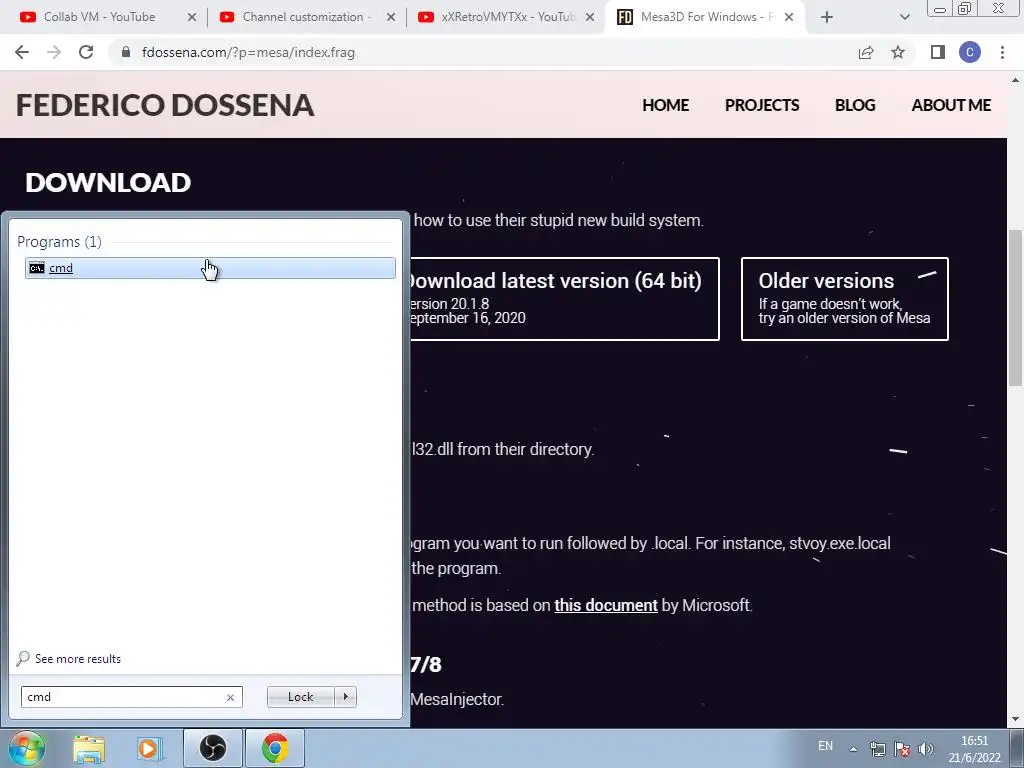Open the 'this document' Microsoft link
The width and height of the screenshot is (1024, 768).
pyautogui.click(x=606, y=605)
